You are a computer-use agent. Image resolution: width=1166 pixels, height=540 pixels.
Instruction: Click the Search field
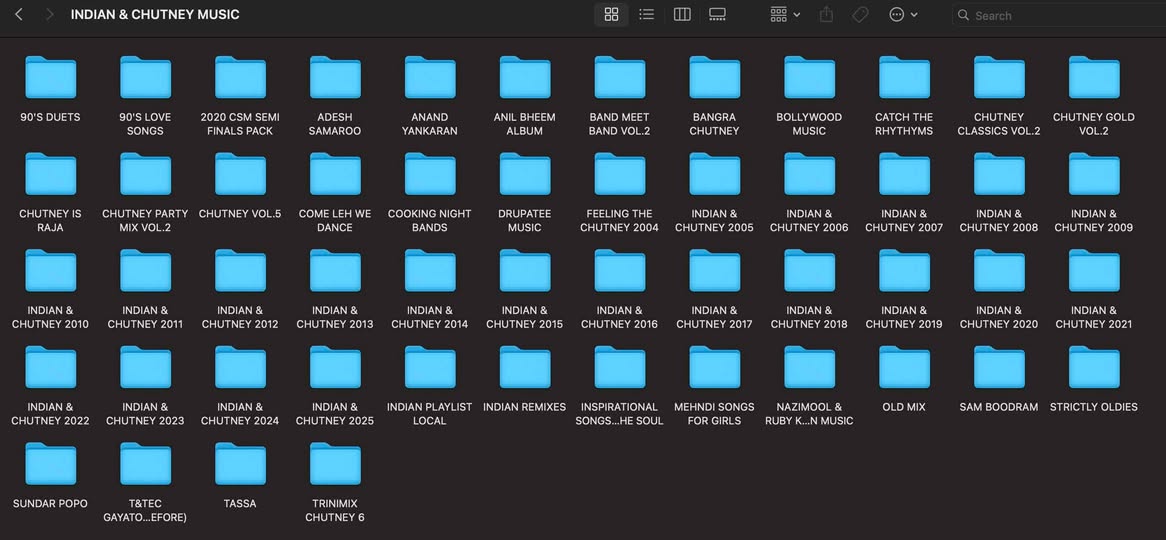pyautogui.click(x=1057, y=15)
